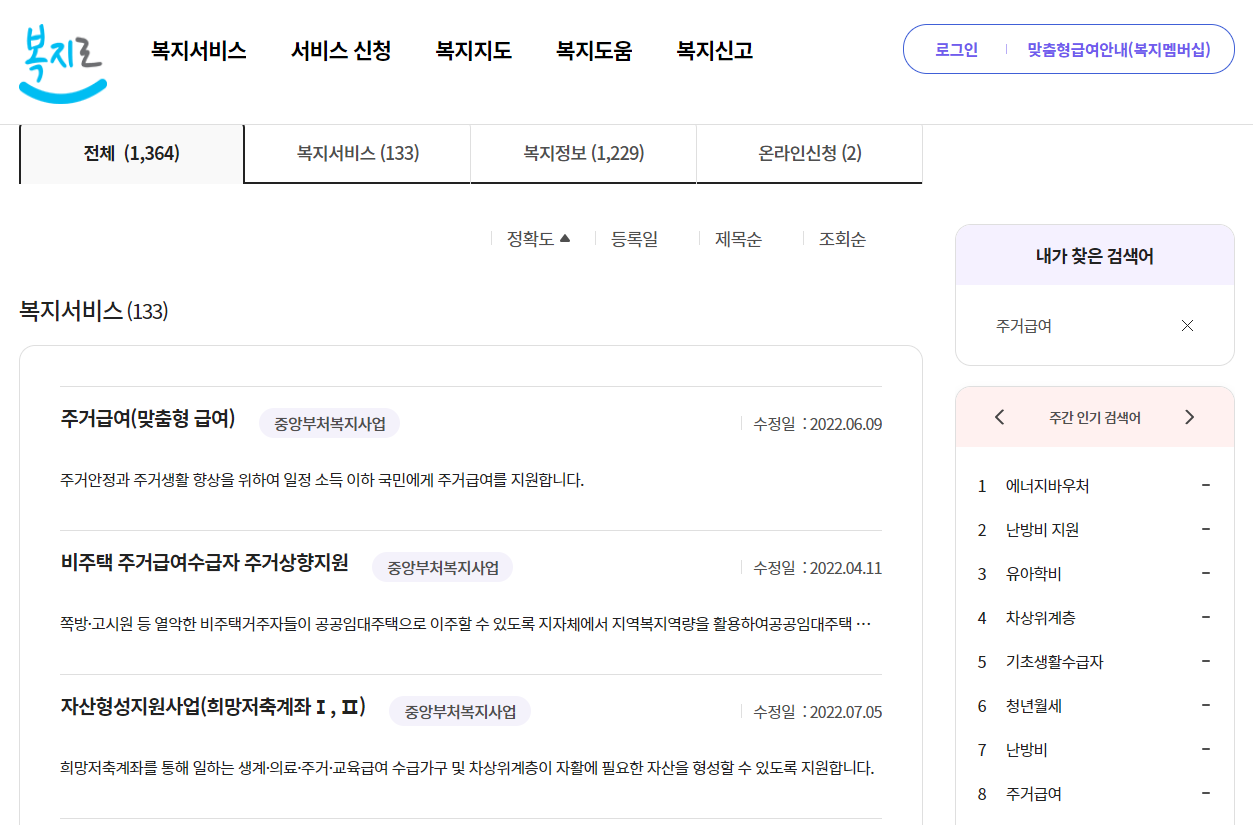Sort results by 조회순
Screen dimensions: 1253x825
click(842, 239)
